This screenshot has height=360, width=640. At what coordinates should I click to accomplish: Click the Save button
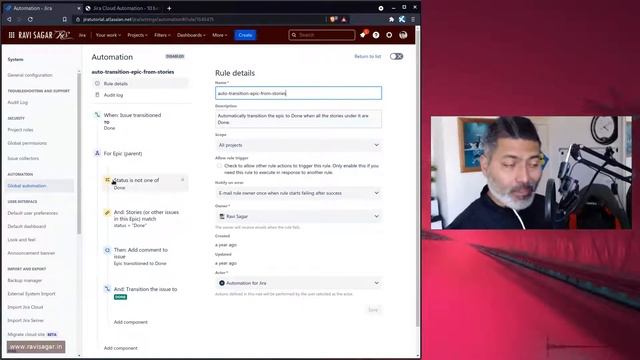pos(373,310)
